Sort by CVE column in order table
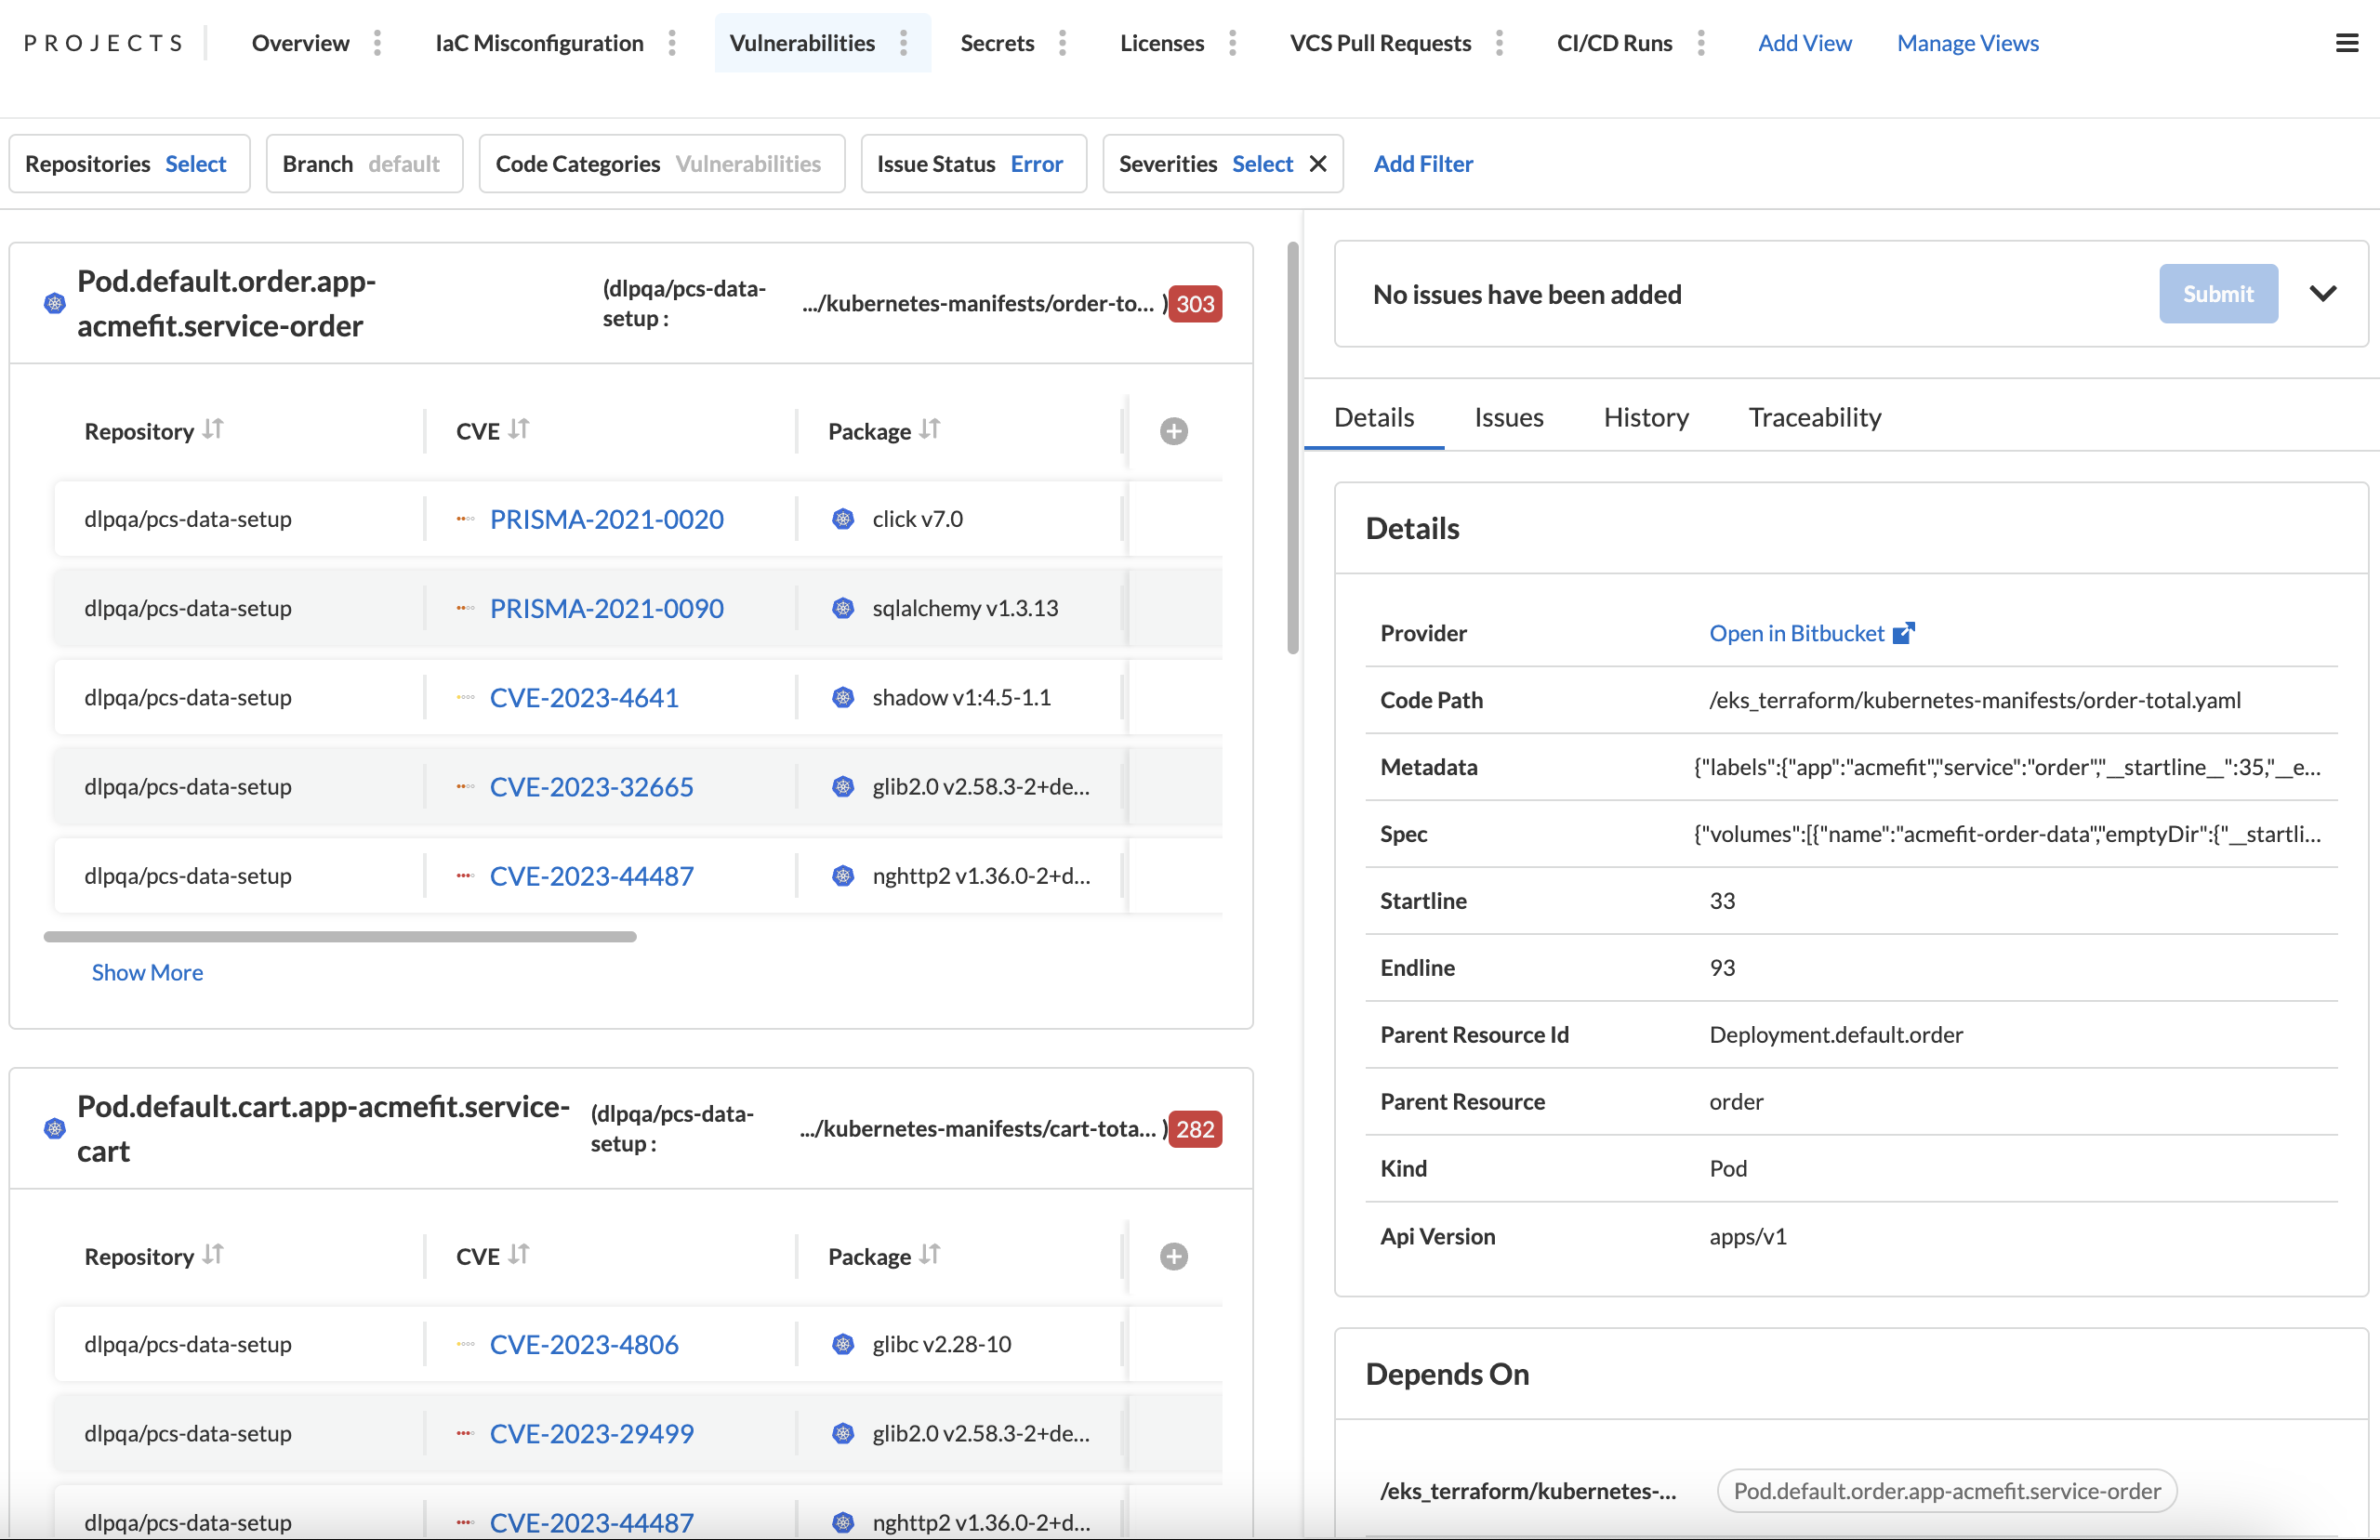 coord(518,430)
